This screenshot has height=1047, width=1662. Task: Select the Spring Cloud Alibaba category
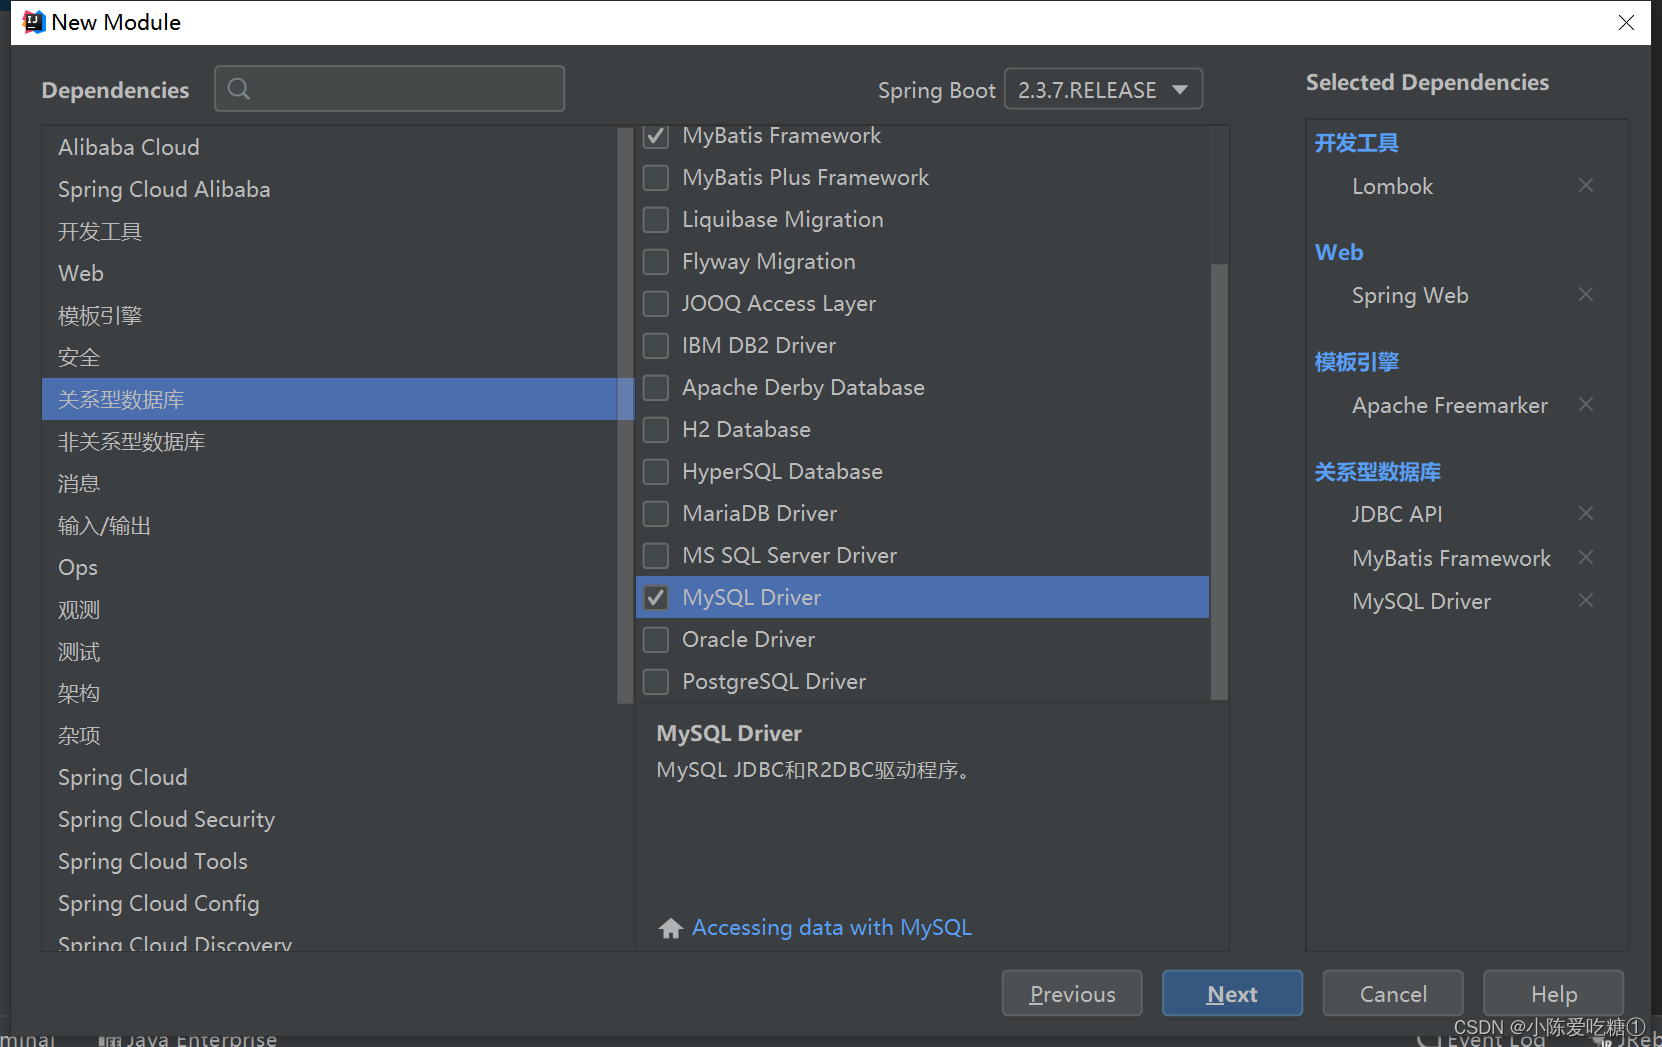(x=330, y=189)
